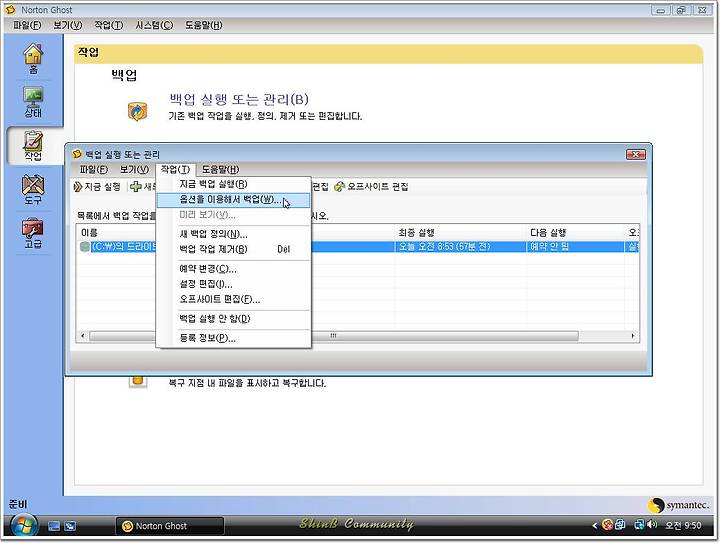Choose 설정 편집(I) menu item
Screen dimensions: 720x543
pos(234,285)
